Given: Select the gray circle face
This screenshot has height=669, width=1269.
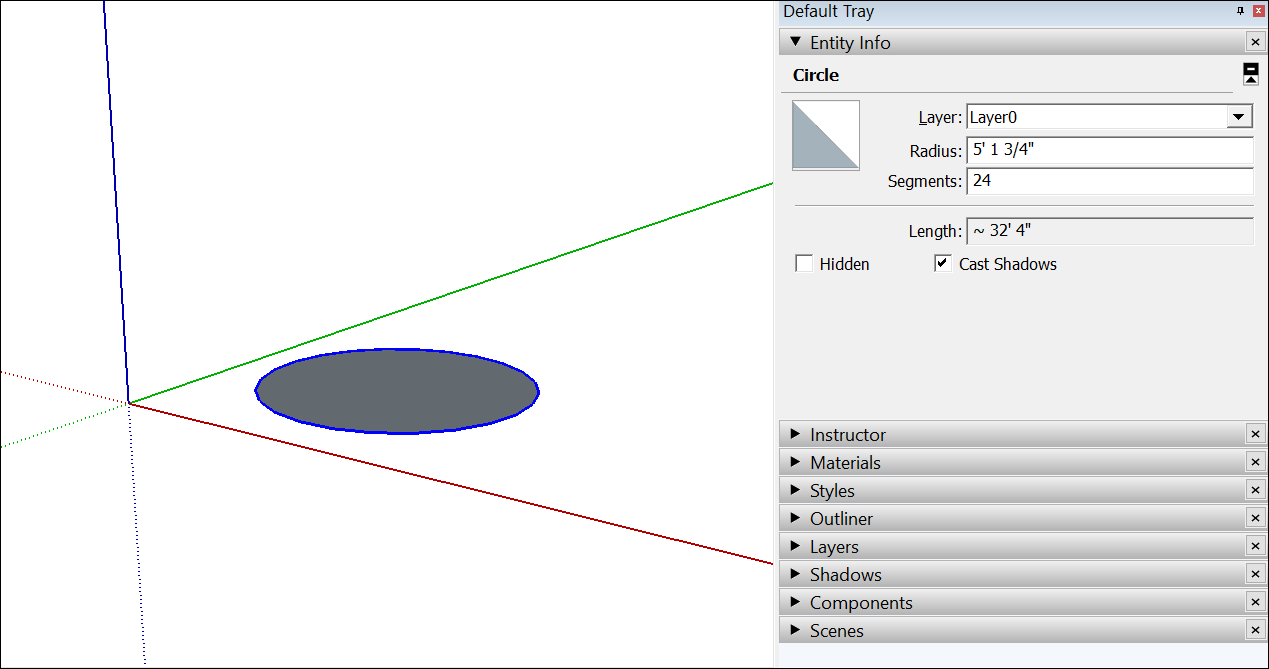Looking at the screenshot, I should pos(398,391).
